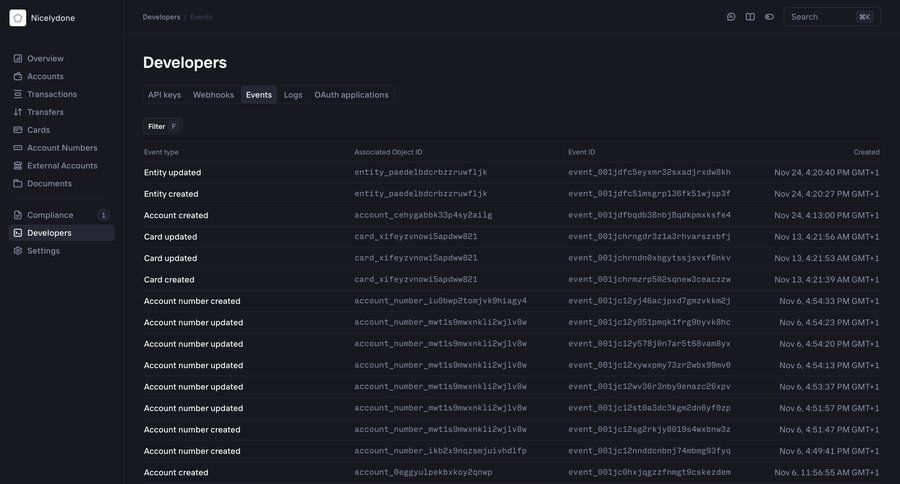The width and height of the screenshot is (900, 484).
Task: Open the chat feedback icon in header
Action: (x=731, y=17)
